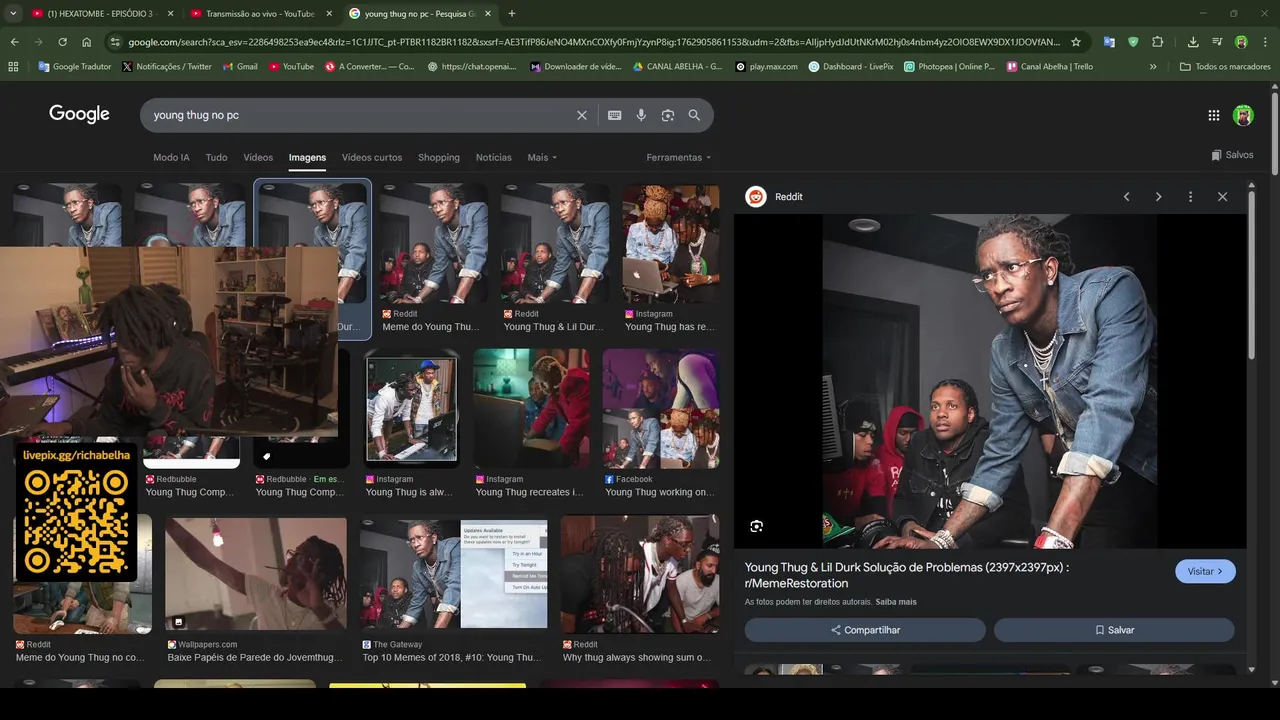
Task: Click the Salvar button in preview panel
Action: 1114,630
